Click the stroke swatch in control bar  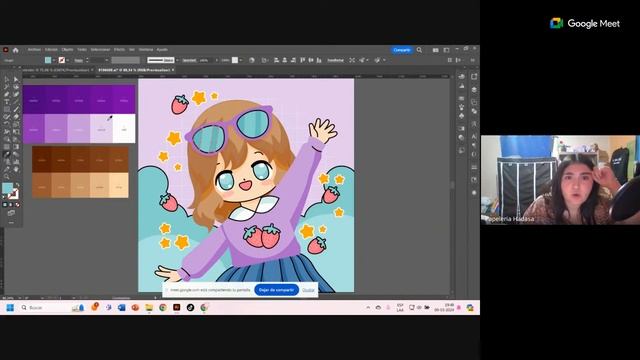click(x=62, y=60)
